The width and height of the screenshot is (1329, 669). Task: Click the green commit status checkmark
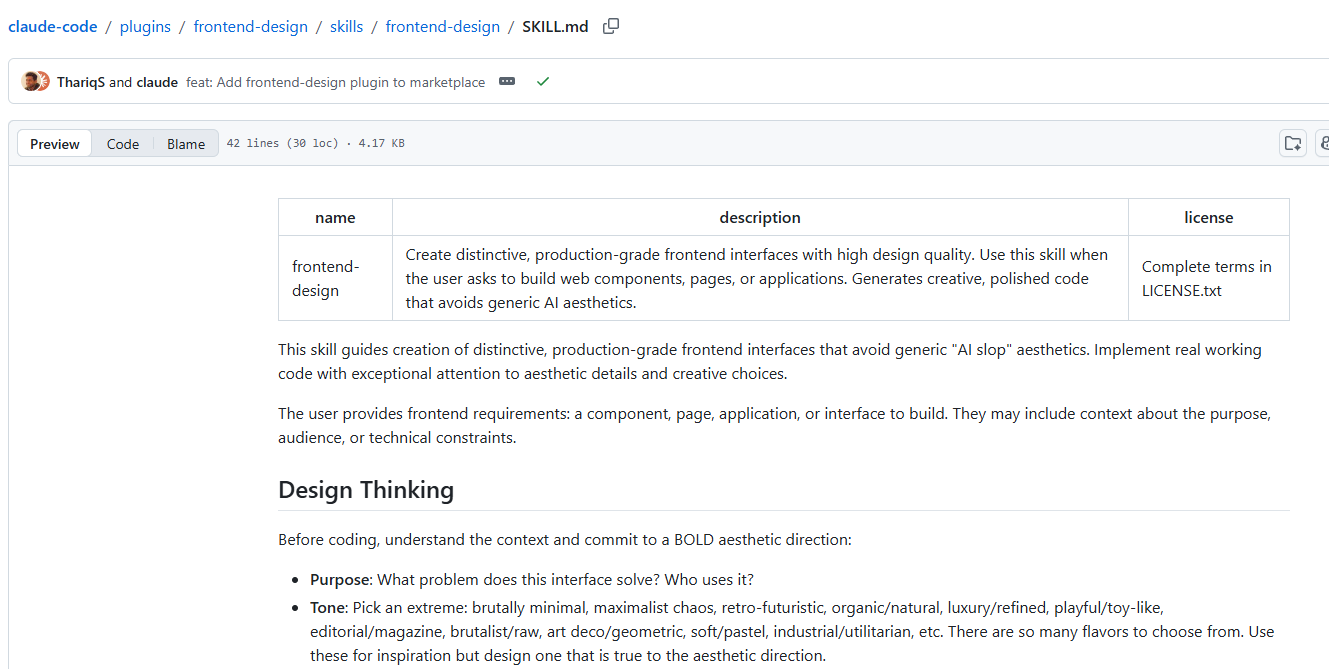(x=543, y=82)
